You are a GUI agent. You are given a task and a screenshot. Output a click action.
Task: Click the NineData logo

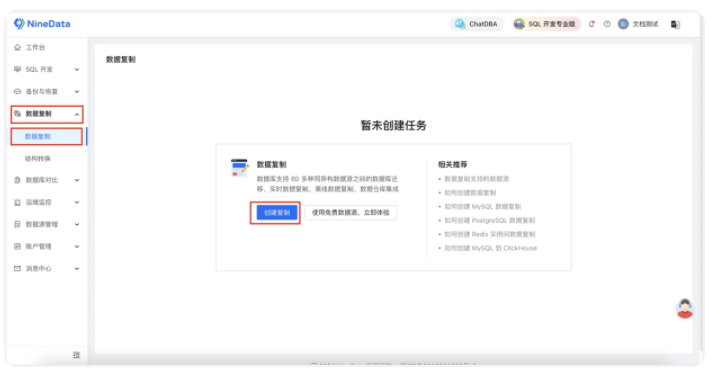coord(42,24)
